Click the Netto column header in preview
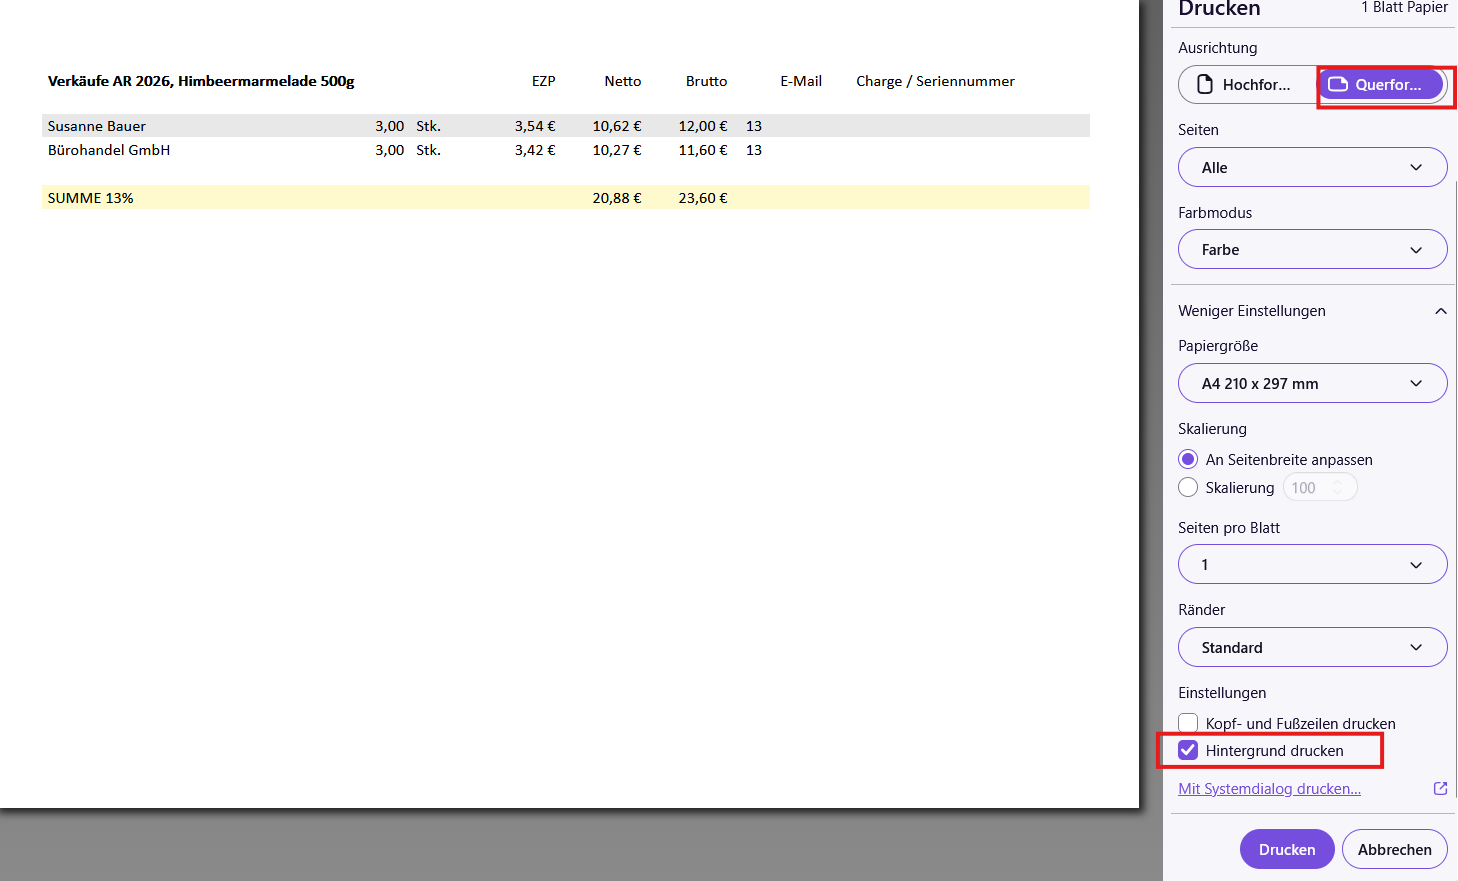1458x881 pixels. pos(623,81)
